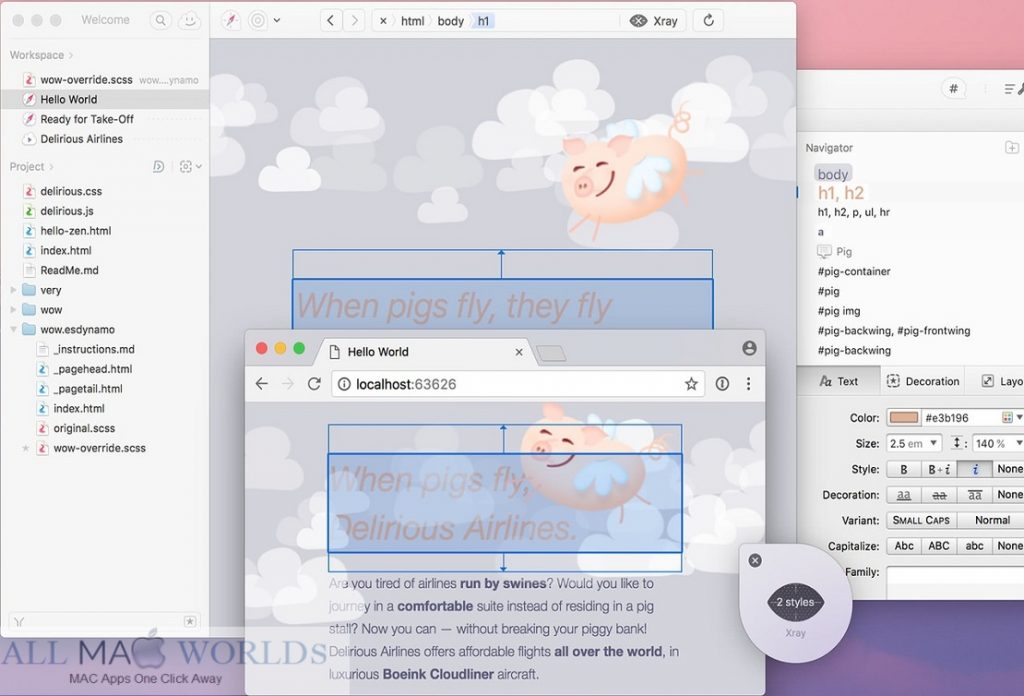Select #pig img in Navigator
The image size is (1024, 696).
point(839,311)
